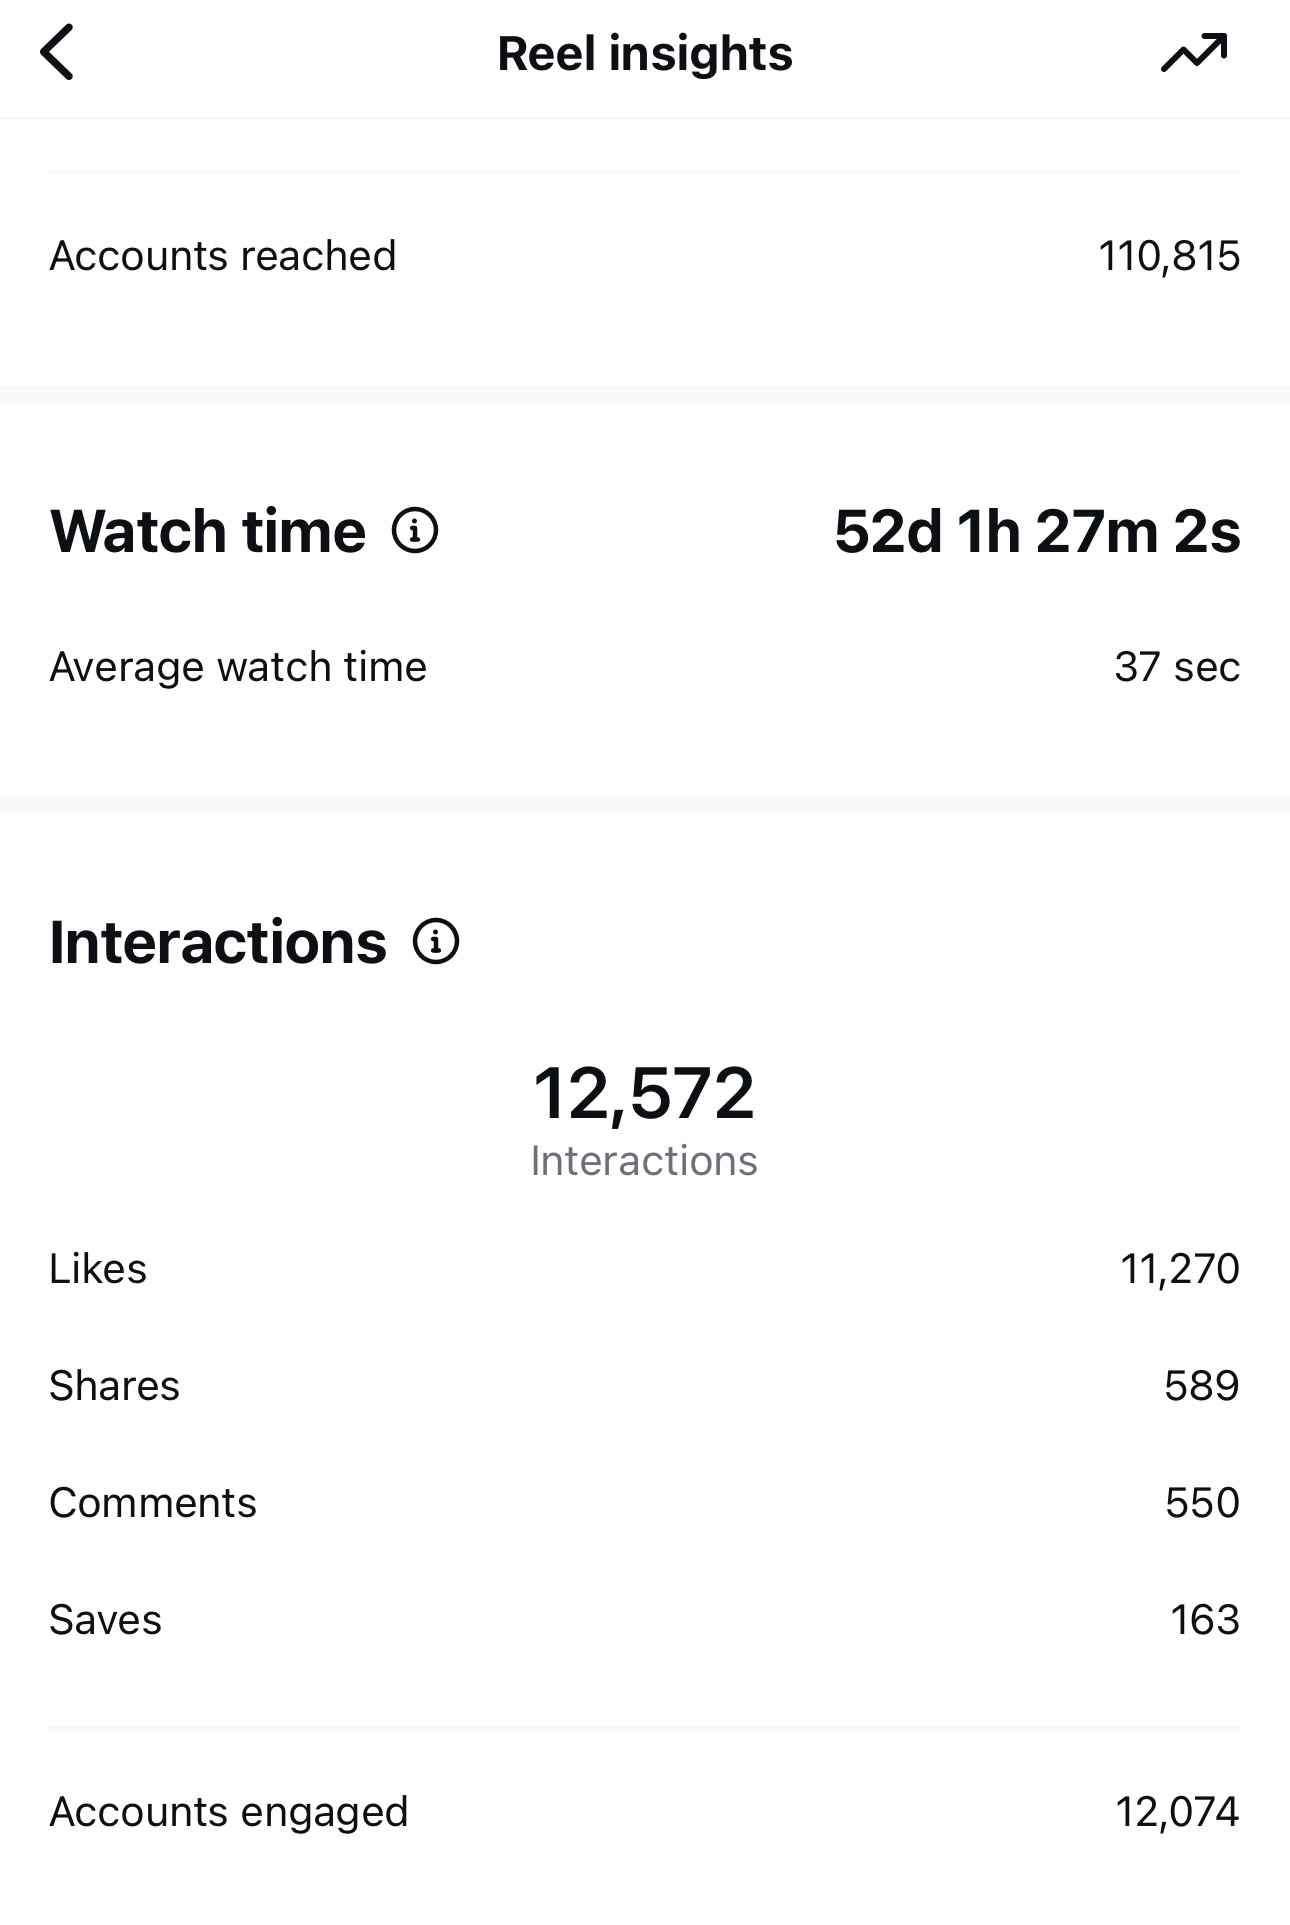Screen dimensions: 1290x1925
Task: Tap the Watch time info icon
Action: point(415,530)
